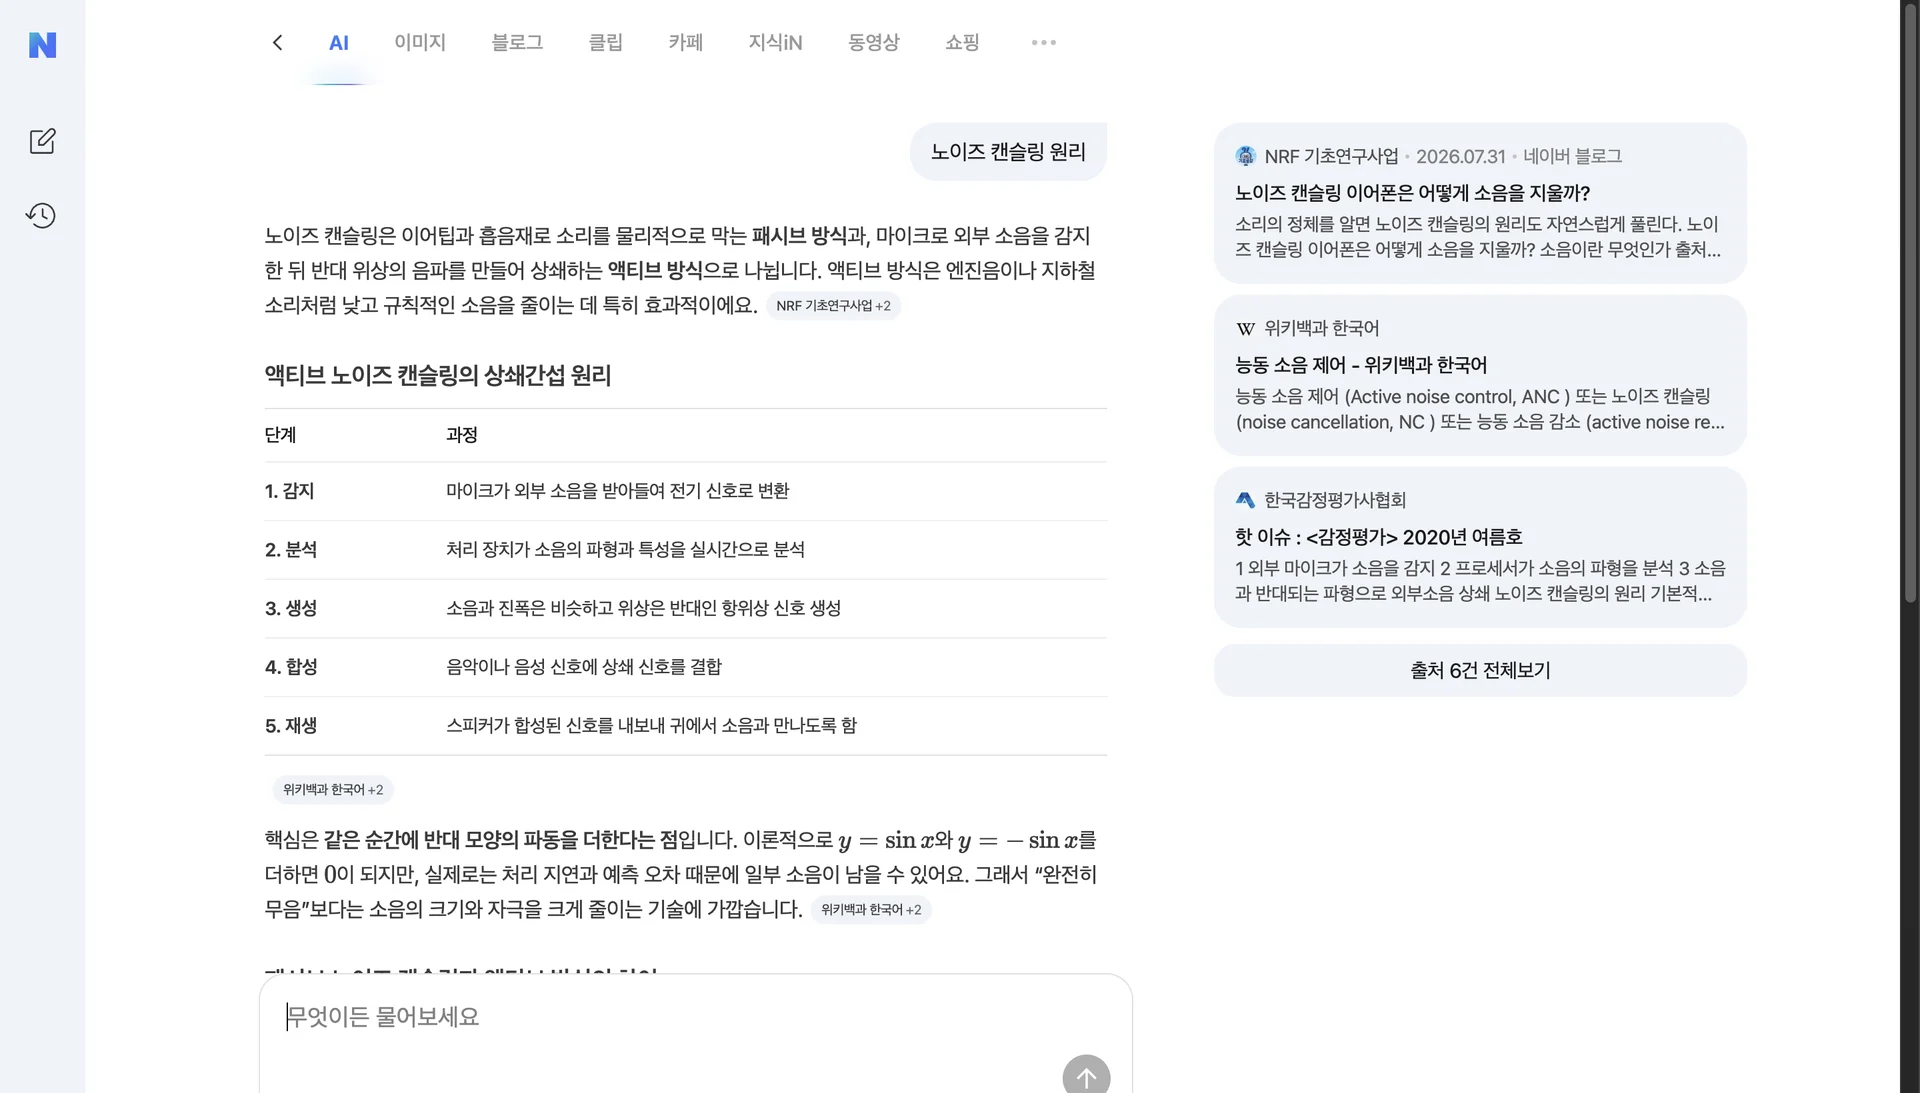
Task: Go back with the left chevron
Action: pyautogui.click(x=277, y=42)
